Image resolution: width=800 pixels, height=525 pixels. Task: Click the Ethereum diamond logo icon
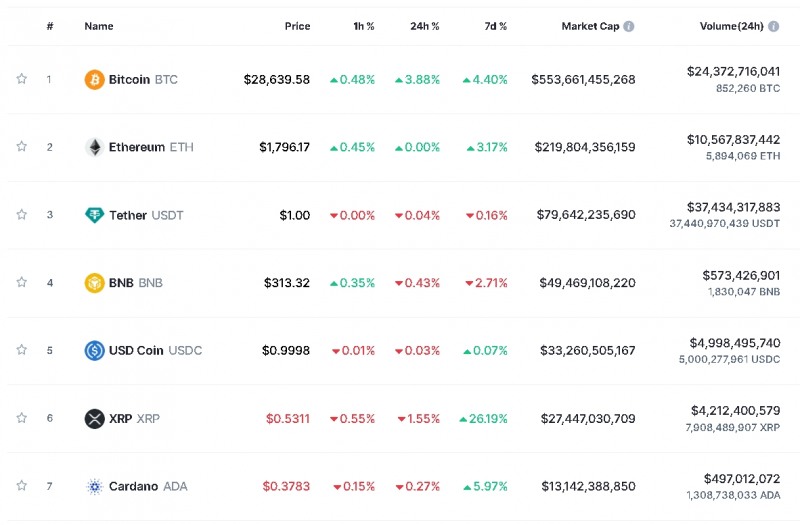94,147
